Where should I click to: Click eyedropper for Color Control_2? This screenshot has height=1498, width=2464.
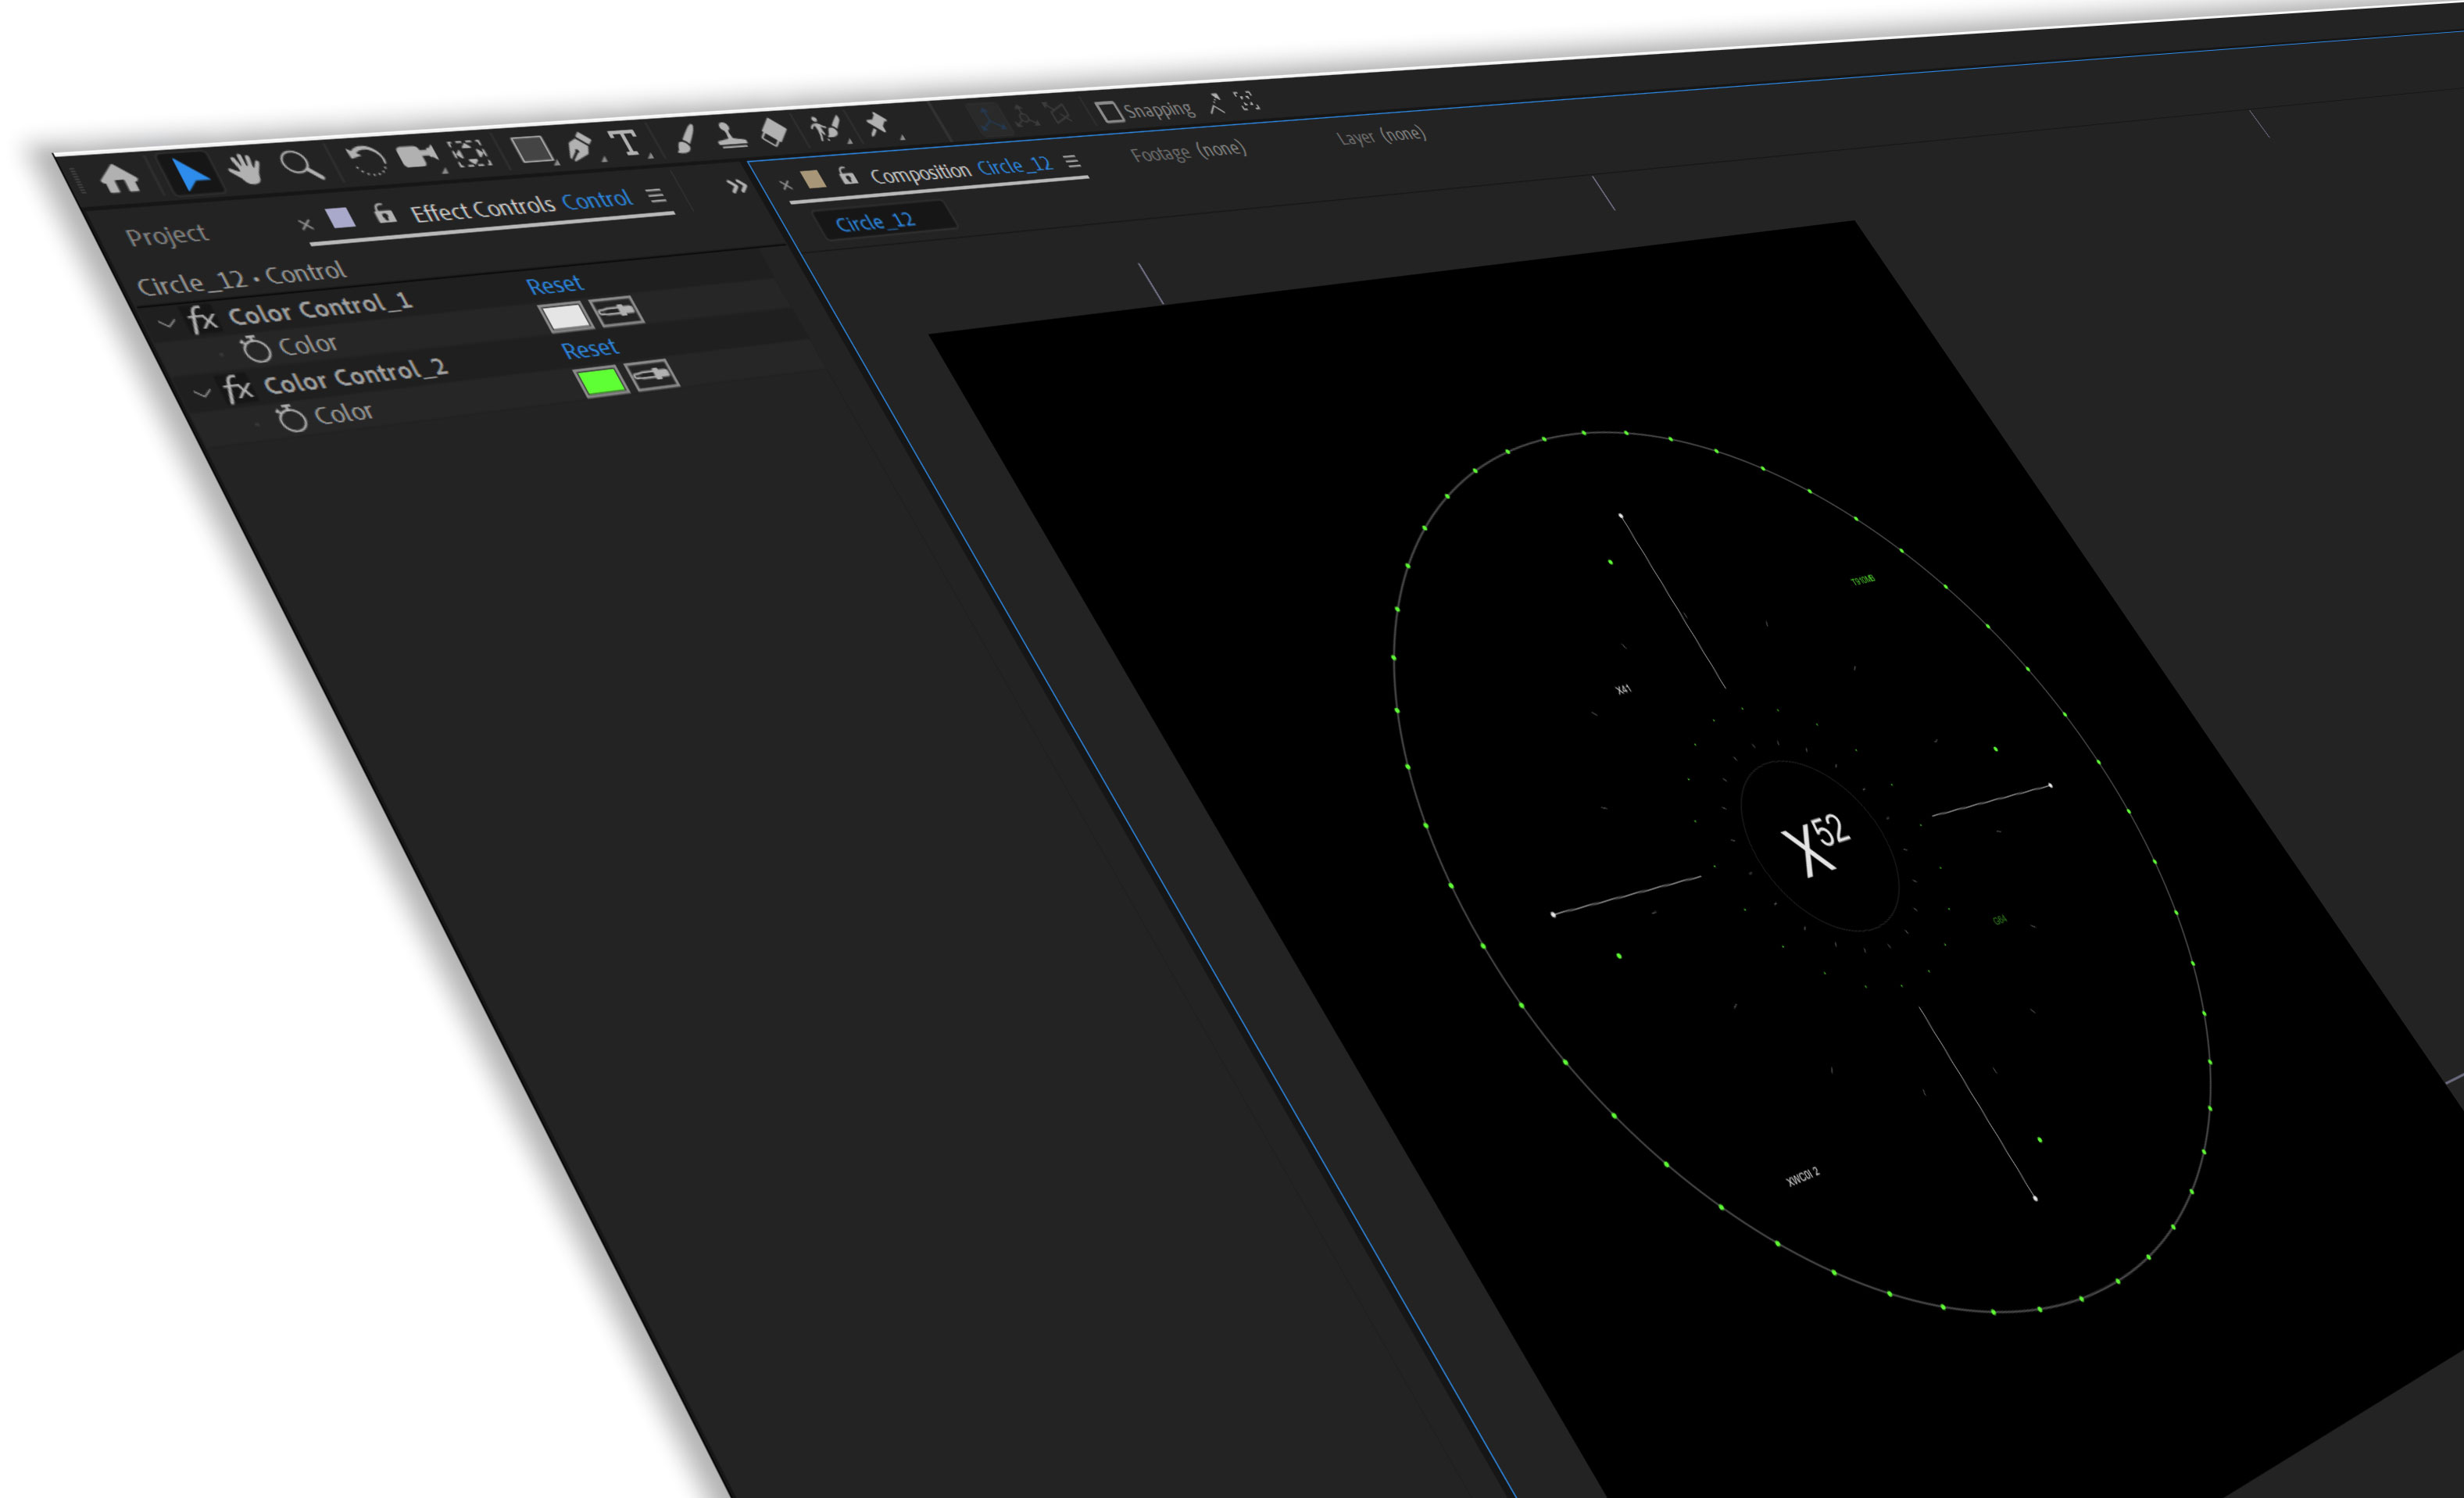(x=653, y=375)
